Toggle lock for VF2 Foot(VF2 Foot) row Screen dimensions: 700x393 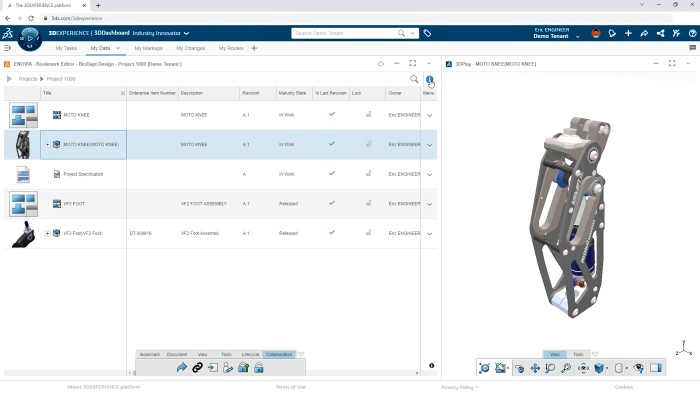369,233
